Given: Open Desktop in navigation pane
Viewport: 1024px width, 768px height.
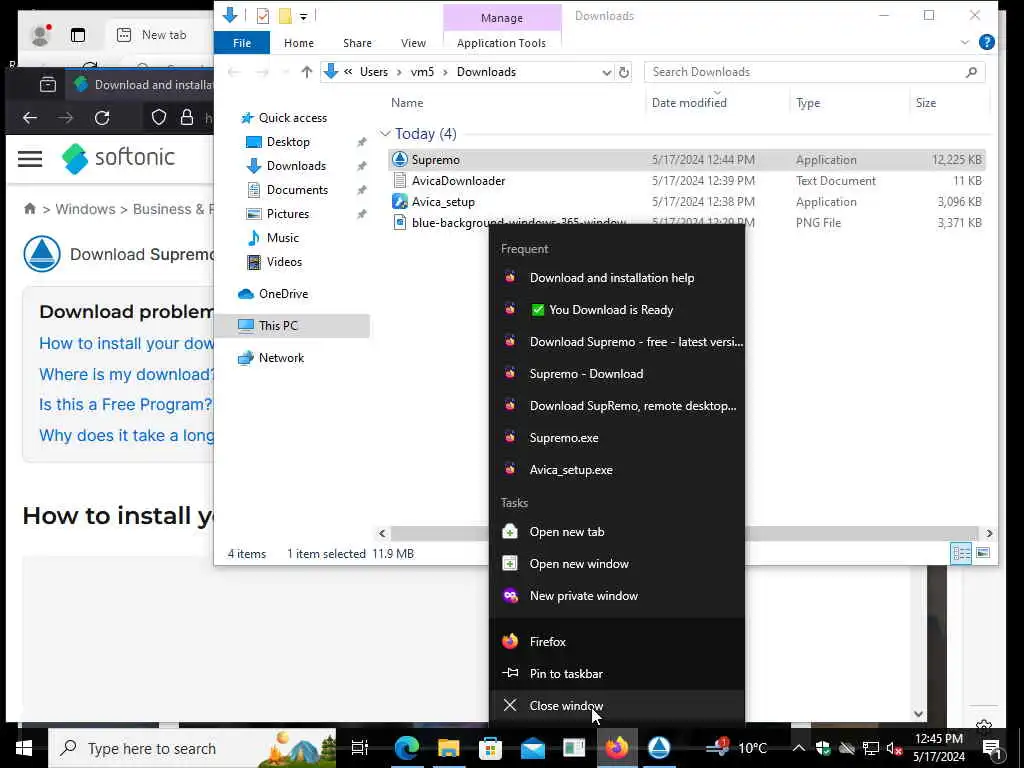Looking at the screenshot, I should [288, 142].
